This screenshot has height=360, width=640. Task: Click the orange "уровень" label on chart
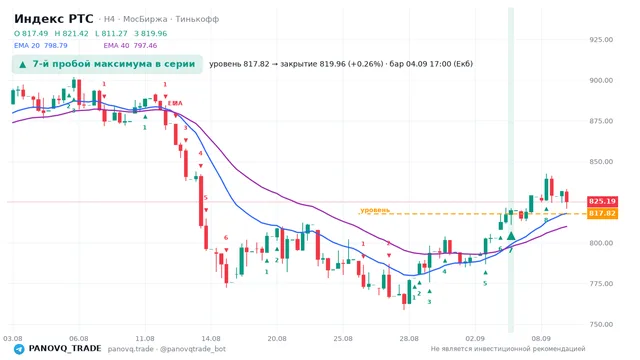tap(375, 210)
